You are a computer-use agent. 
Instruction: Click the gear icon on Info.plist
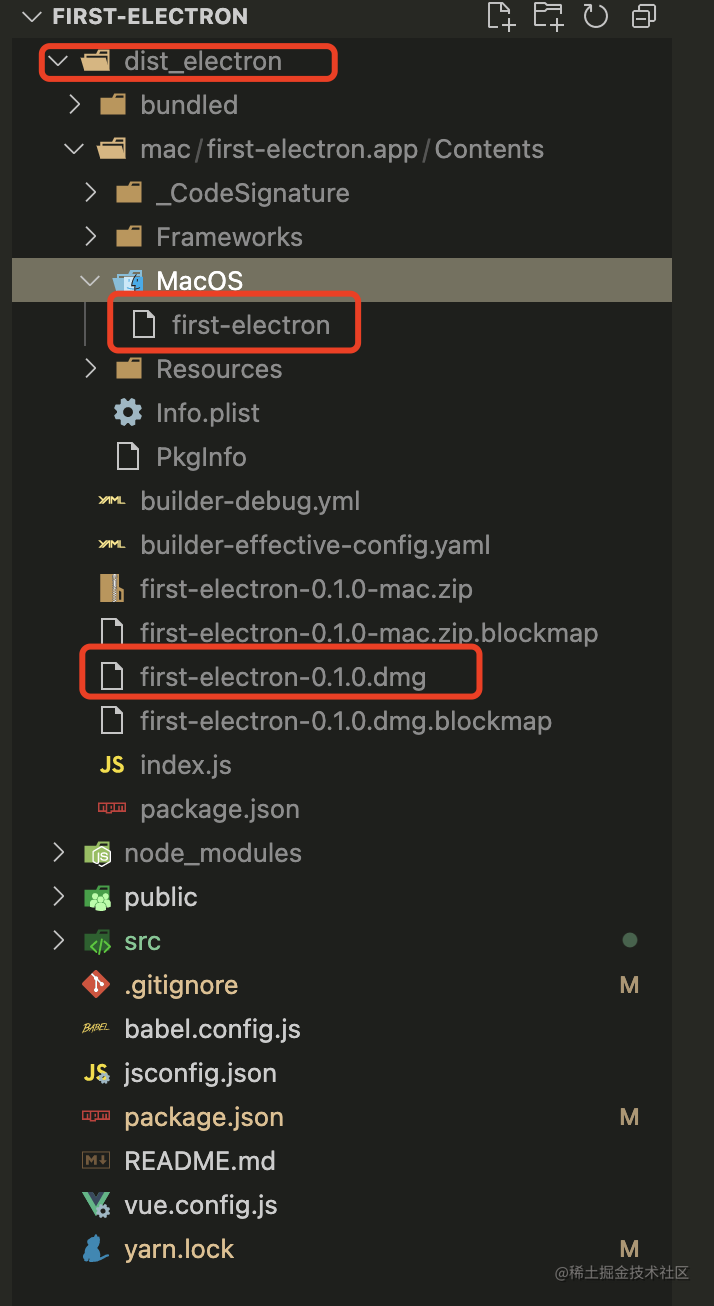tap(129, 412)
